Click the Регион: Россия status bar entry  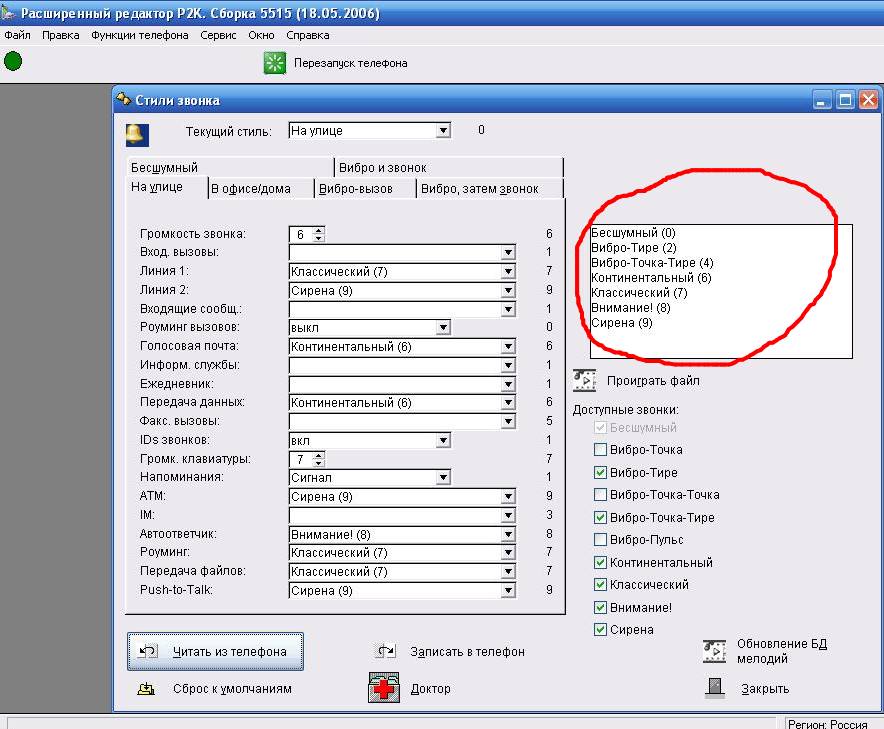[x=828, y=723]
